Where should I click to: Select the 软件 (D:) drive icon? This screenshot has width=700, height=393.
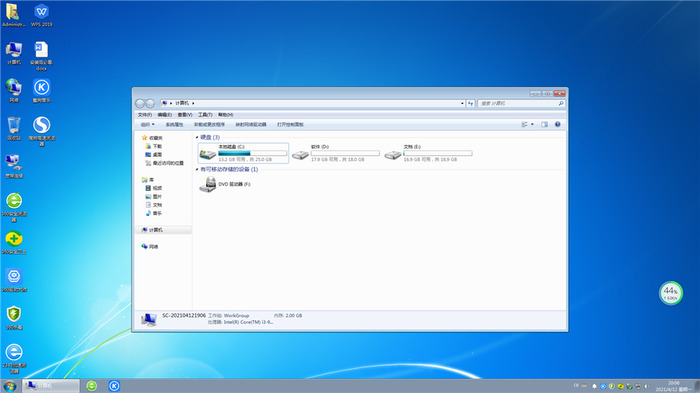(300, 155)
